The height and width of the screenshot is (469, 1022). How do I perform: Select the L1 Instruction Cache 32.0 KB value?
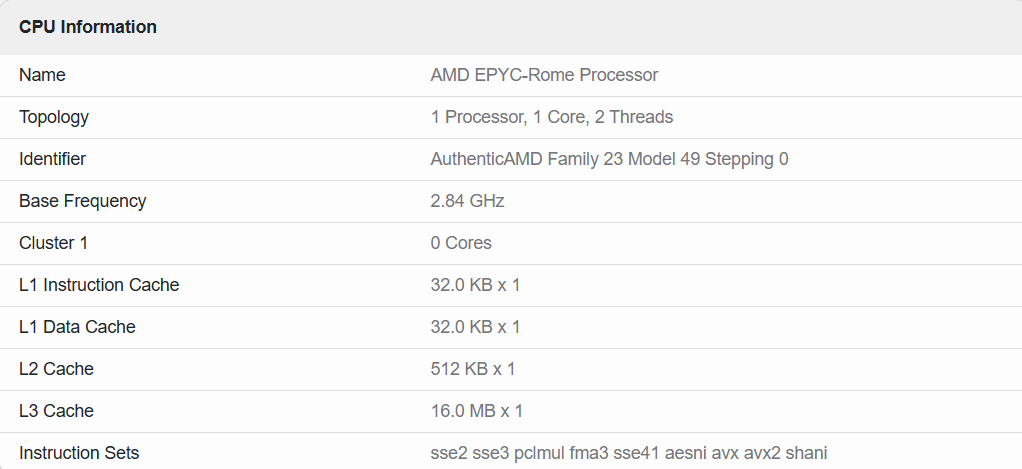(475, 285)
